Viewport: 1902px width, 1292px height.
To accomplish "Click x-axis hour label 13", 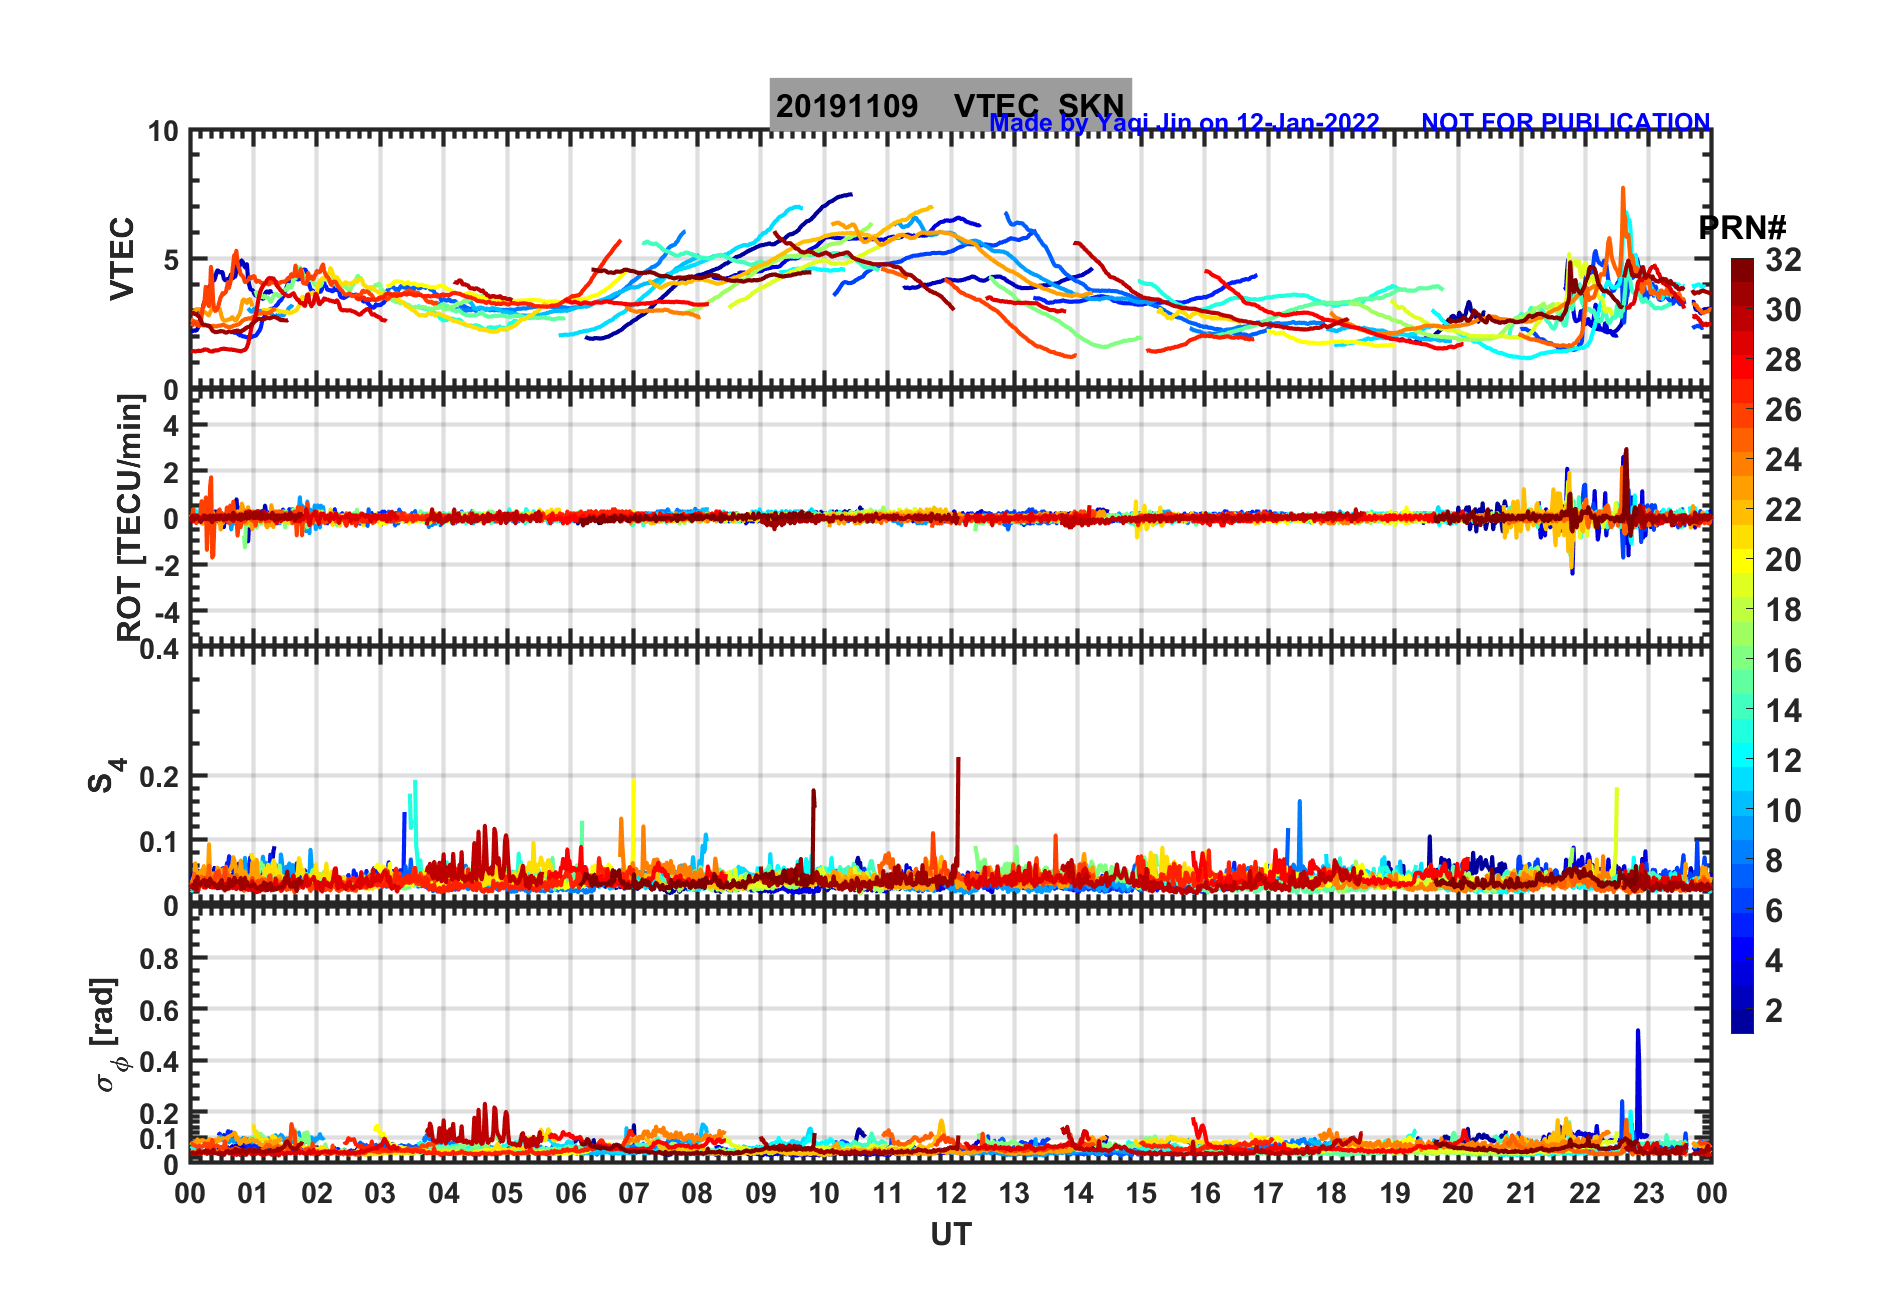I will (x=1014, y=1193).
